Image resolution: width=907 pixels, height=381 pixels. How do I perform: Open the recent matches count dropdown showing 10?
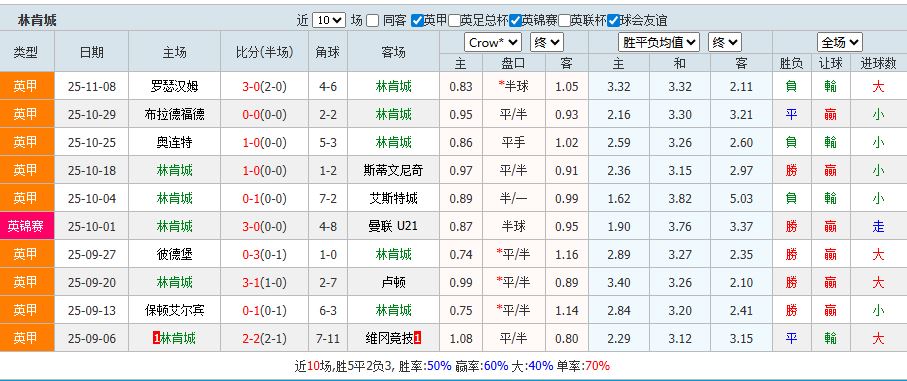[x=329, y=20]
